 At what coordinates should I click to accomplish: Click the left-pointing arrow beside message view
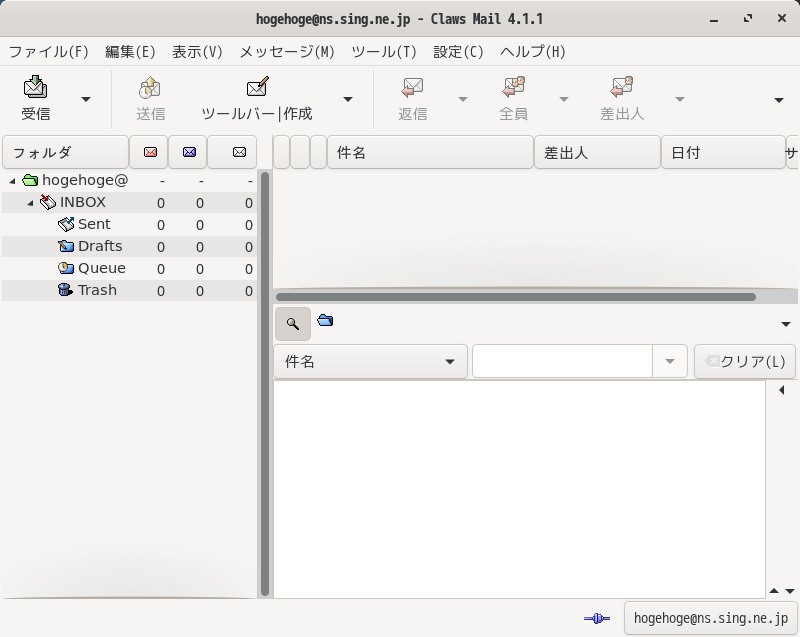[782, 390]
